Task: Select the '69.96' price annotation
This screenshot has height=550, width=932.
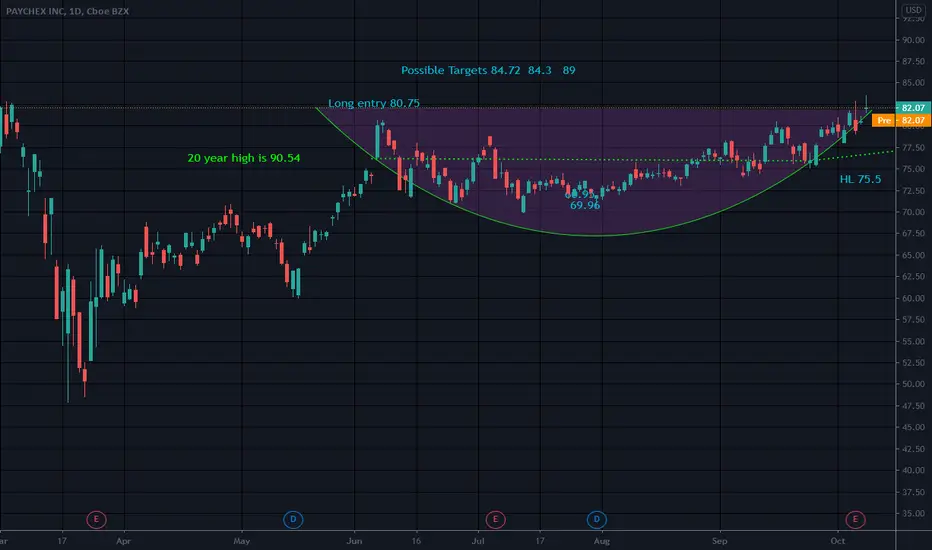Action: tap(585, 205)
